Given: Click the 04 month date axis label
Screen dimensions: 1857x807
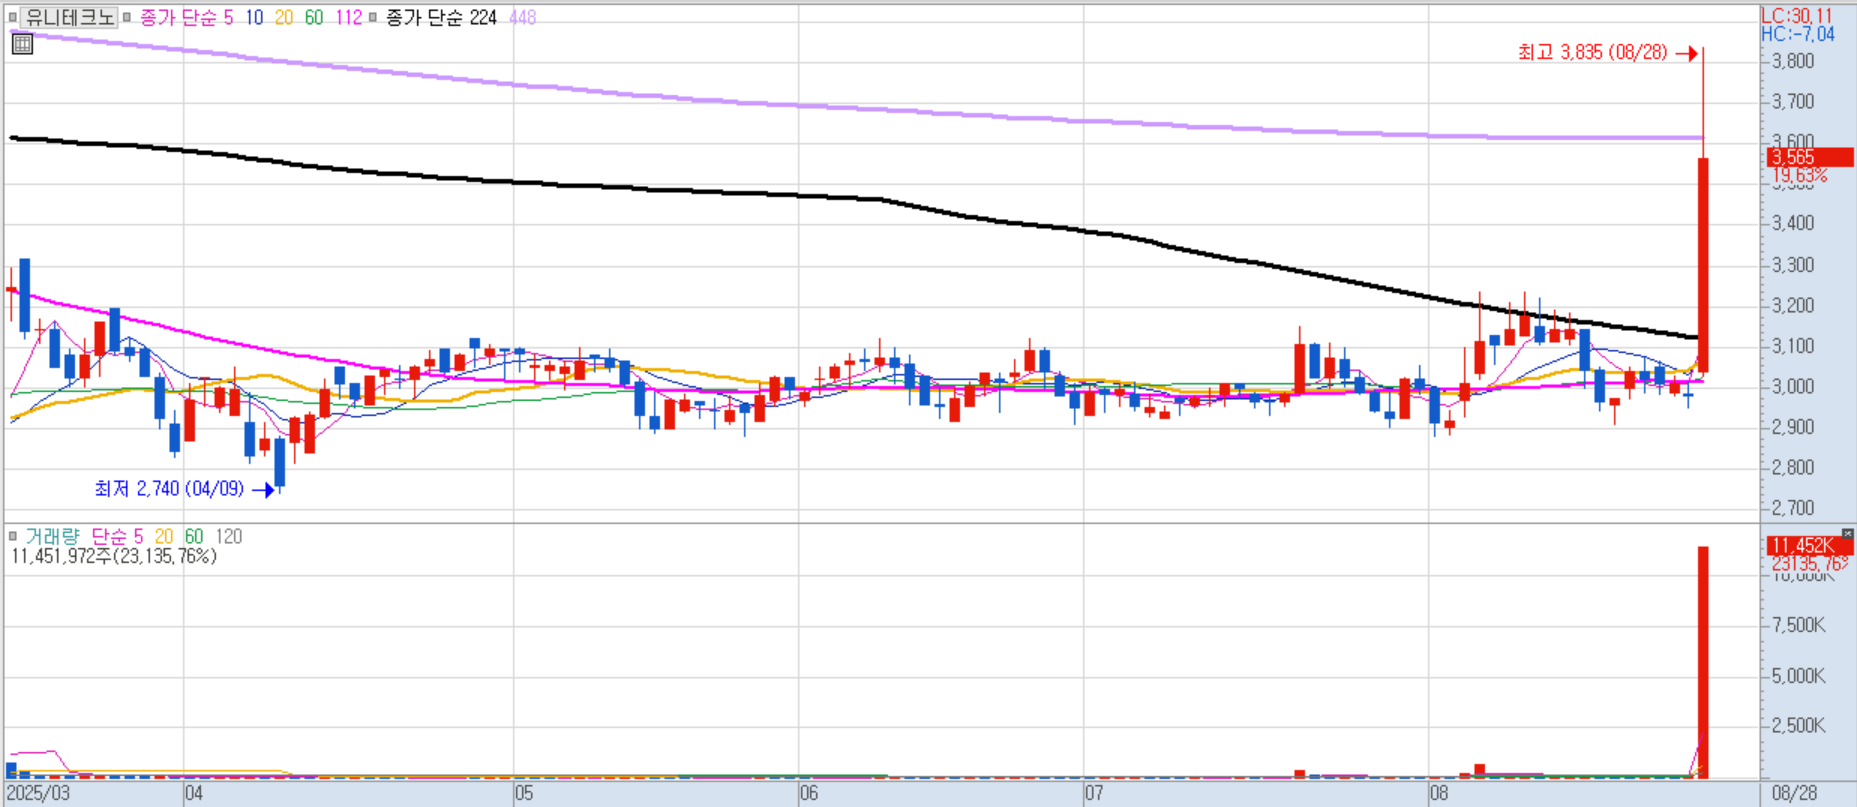Looking at the screenshot, I should (194, 793).
